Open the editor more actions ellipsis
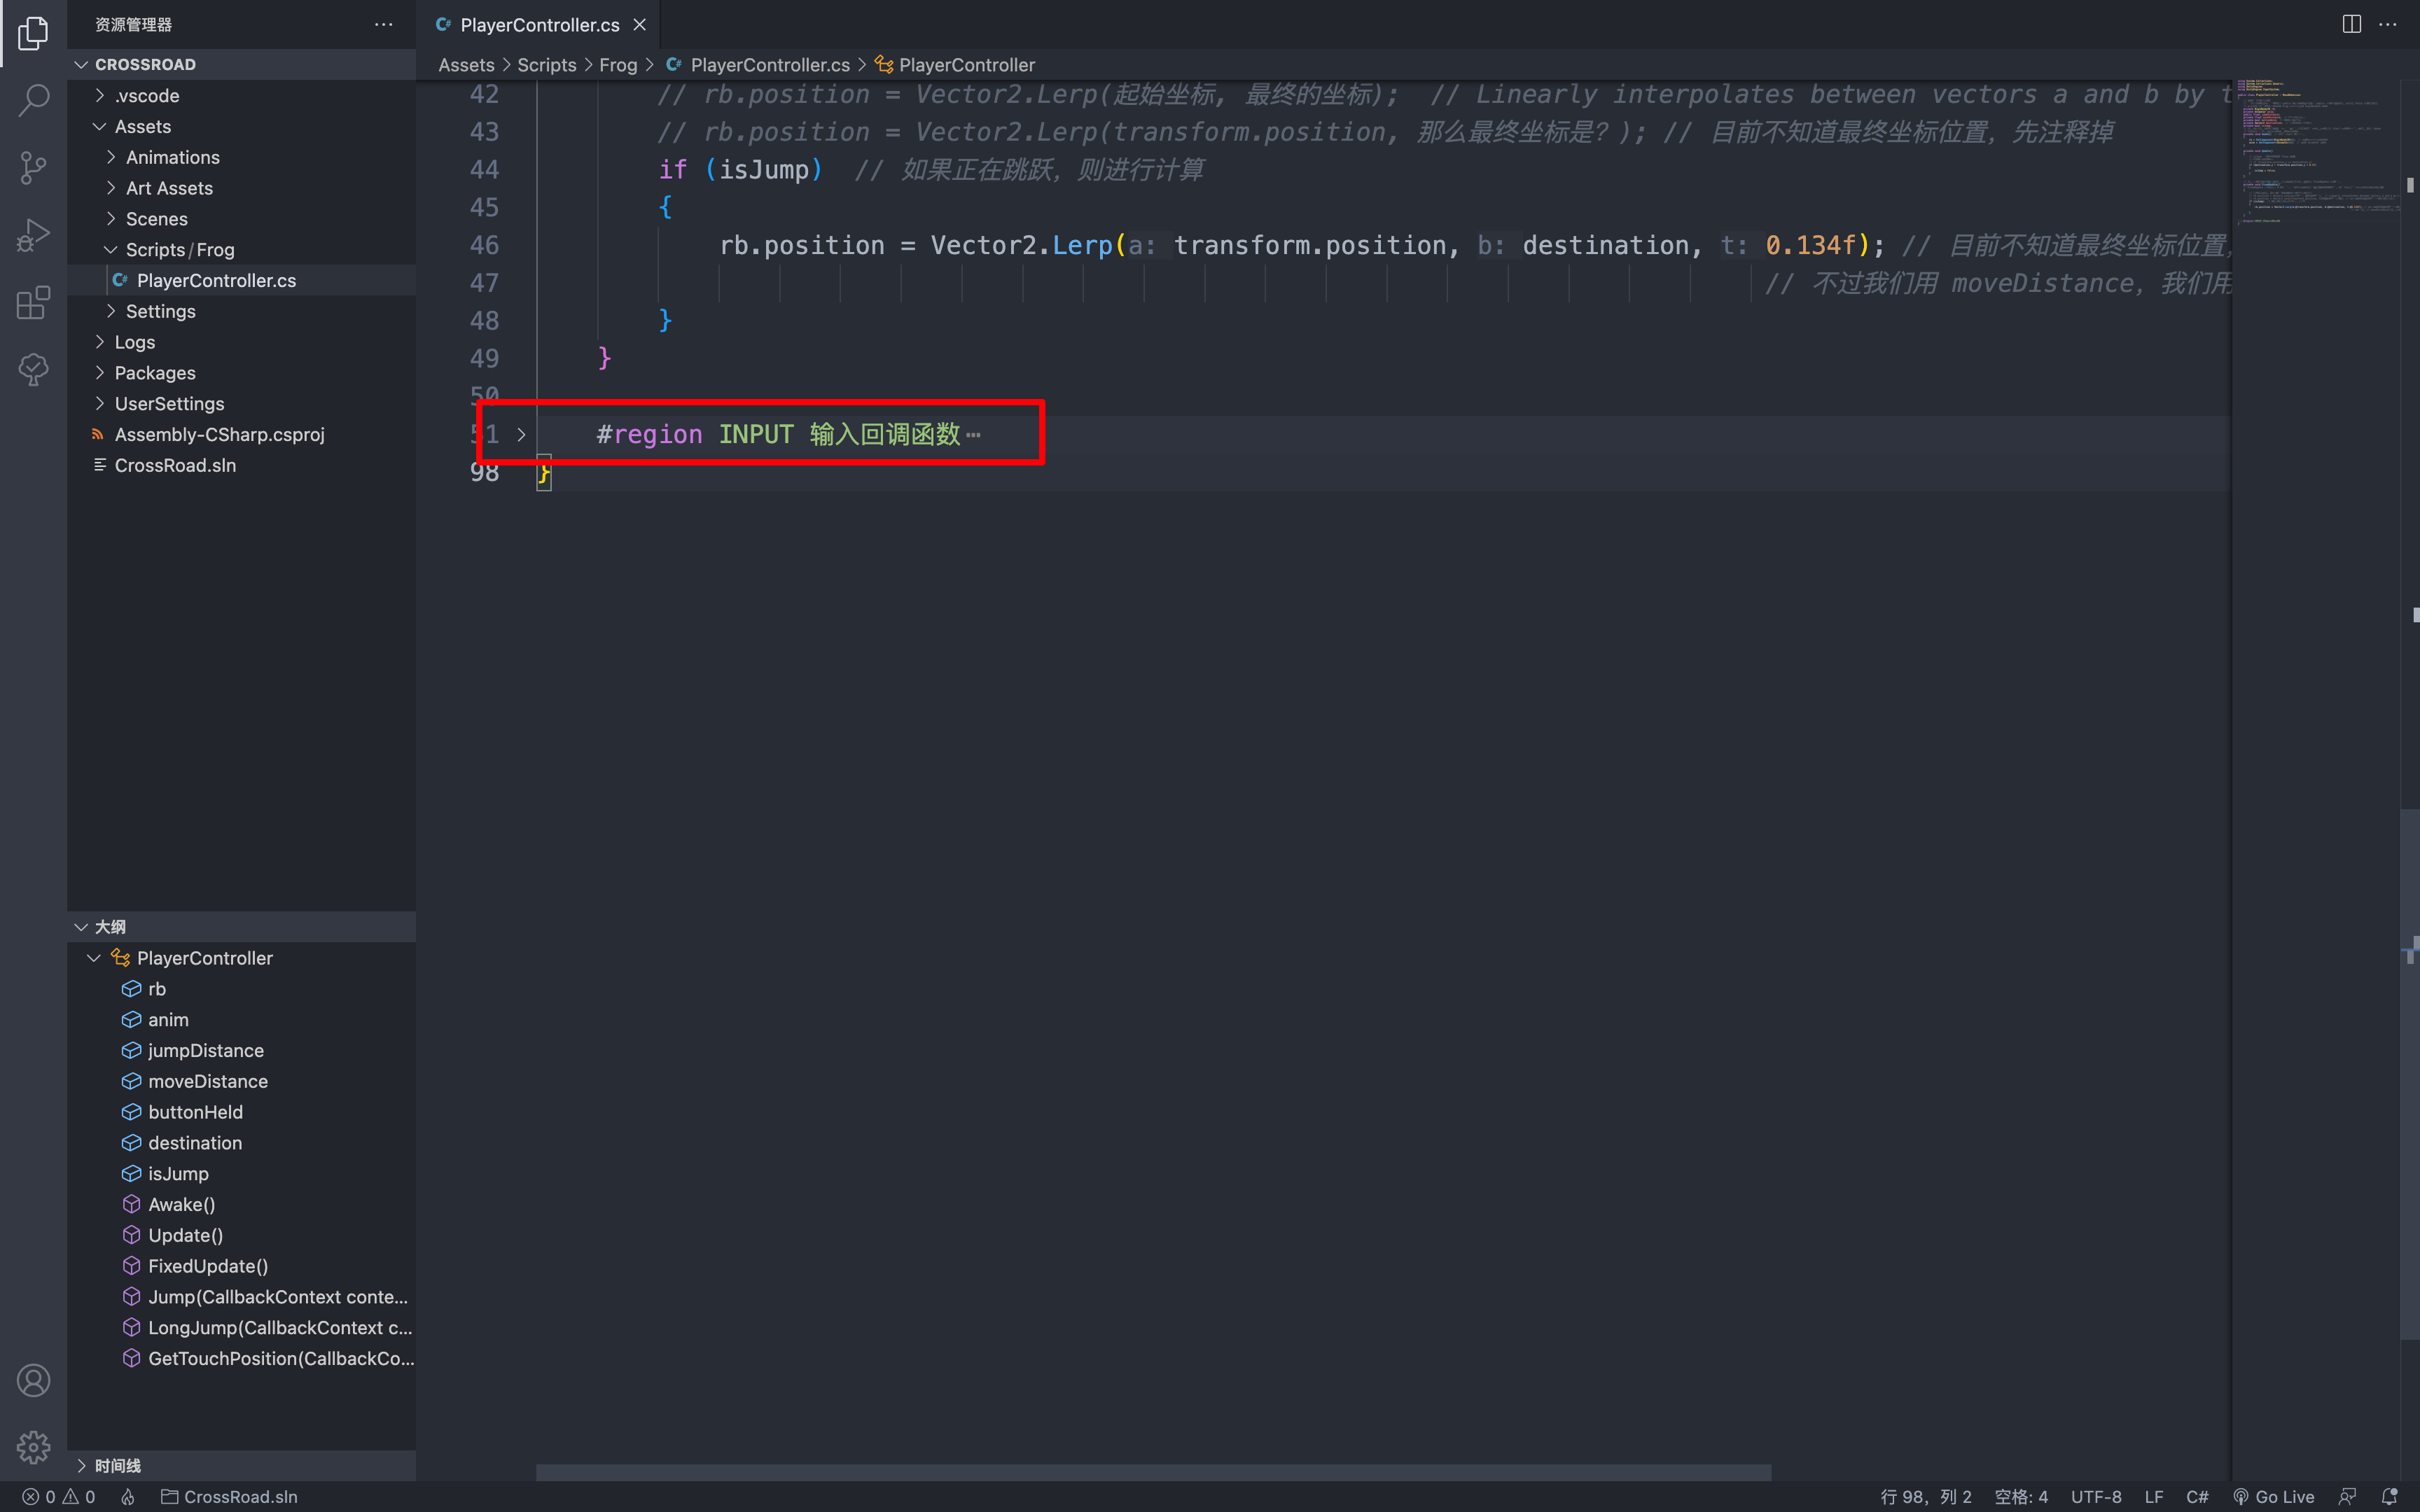This screenshot has height=1512, width=2420. (2388, 24)
